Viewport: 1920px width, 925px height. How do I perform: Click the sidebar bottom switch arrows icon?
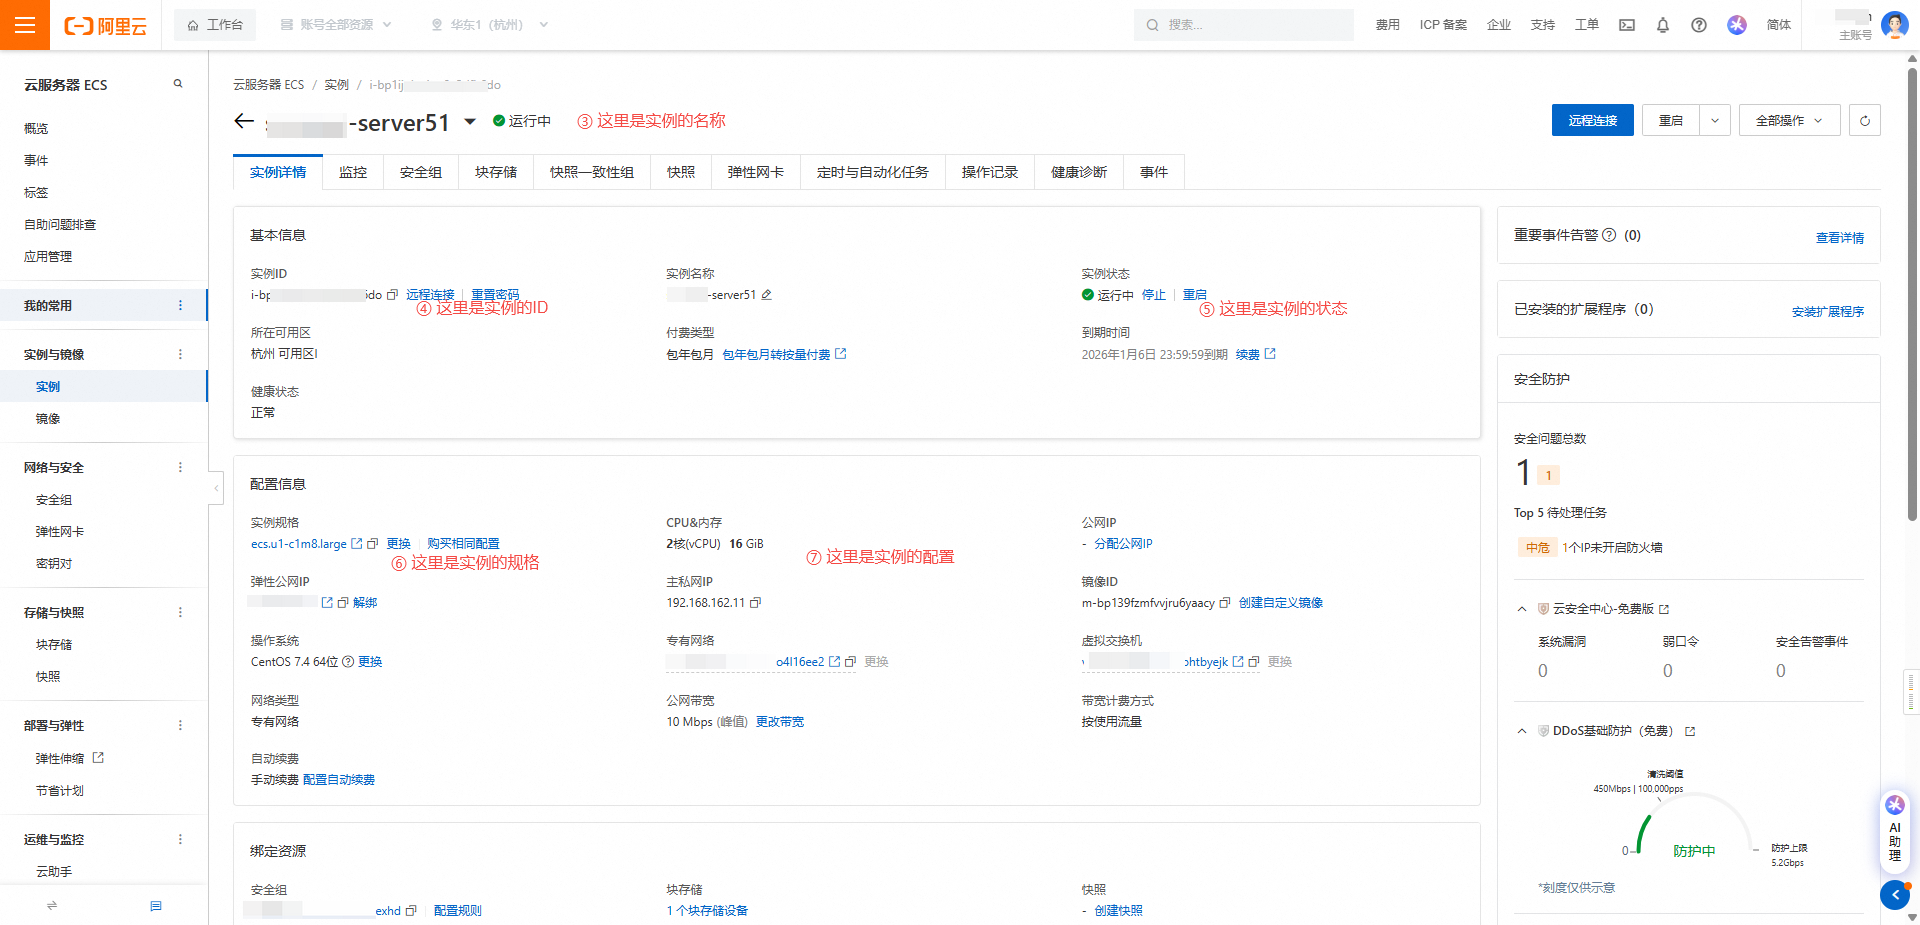tap(52, 906)
